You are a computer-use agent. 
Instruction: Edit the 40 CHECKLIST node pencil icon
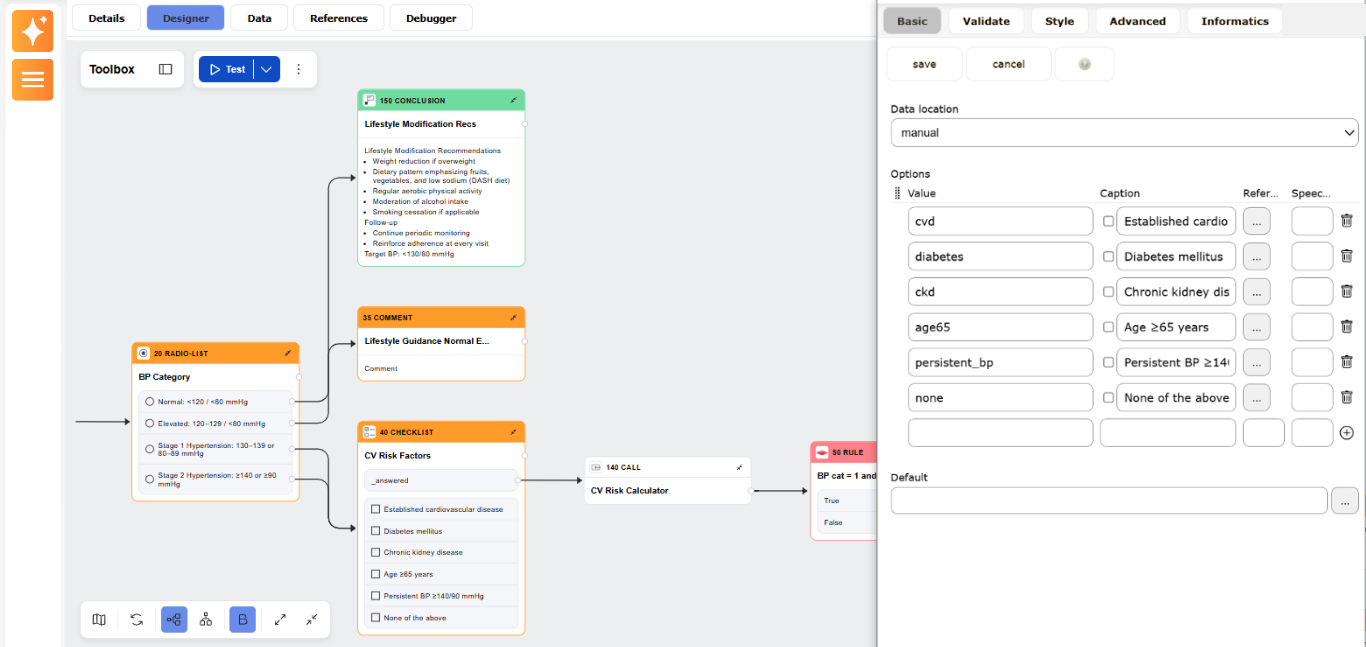coord(514,432)
